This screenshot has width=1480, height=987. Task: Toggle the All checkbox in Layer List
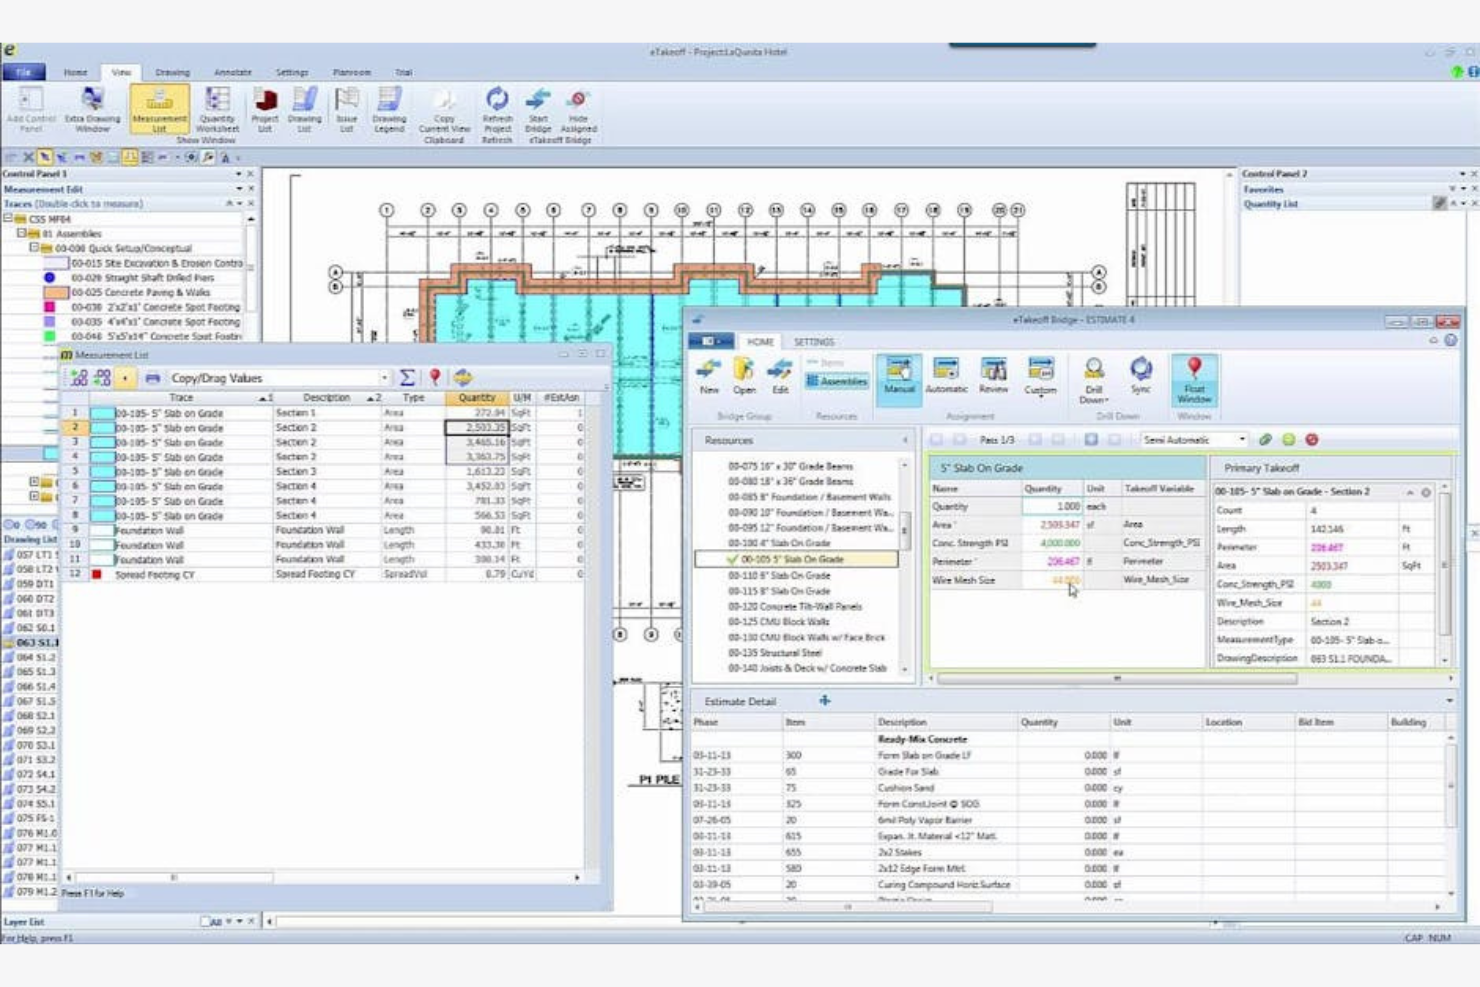click(x=206, y=922)
